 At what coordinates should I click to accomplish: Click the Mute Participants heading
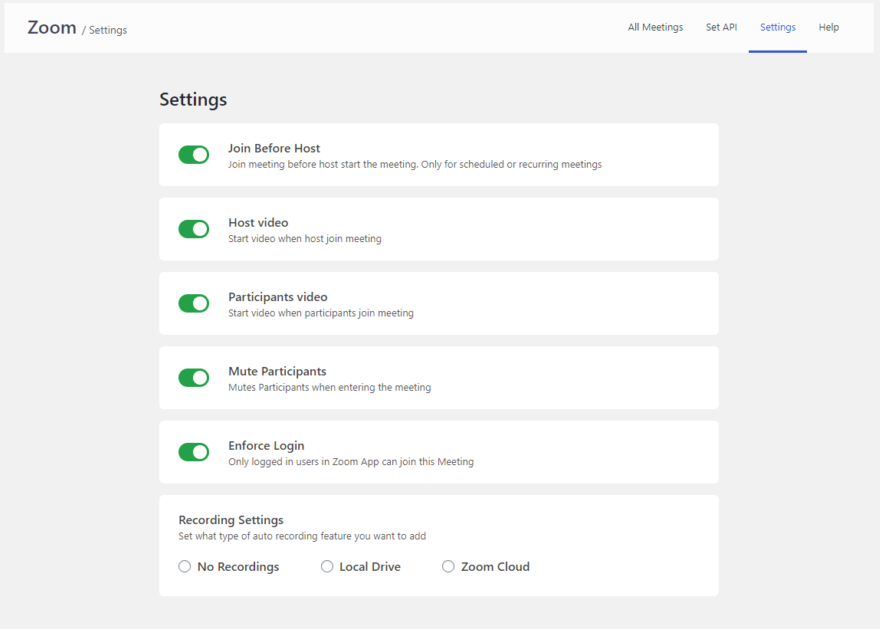click(x=277, y=371)
